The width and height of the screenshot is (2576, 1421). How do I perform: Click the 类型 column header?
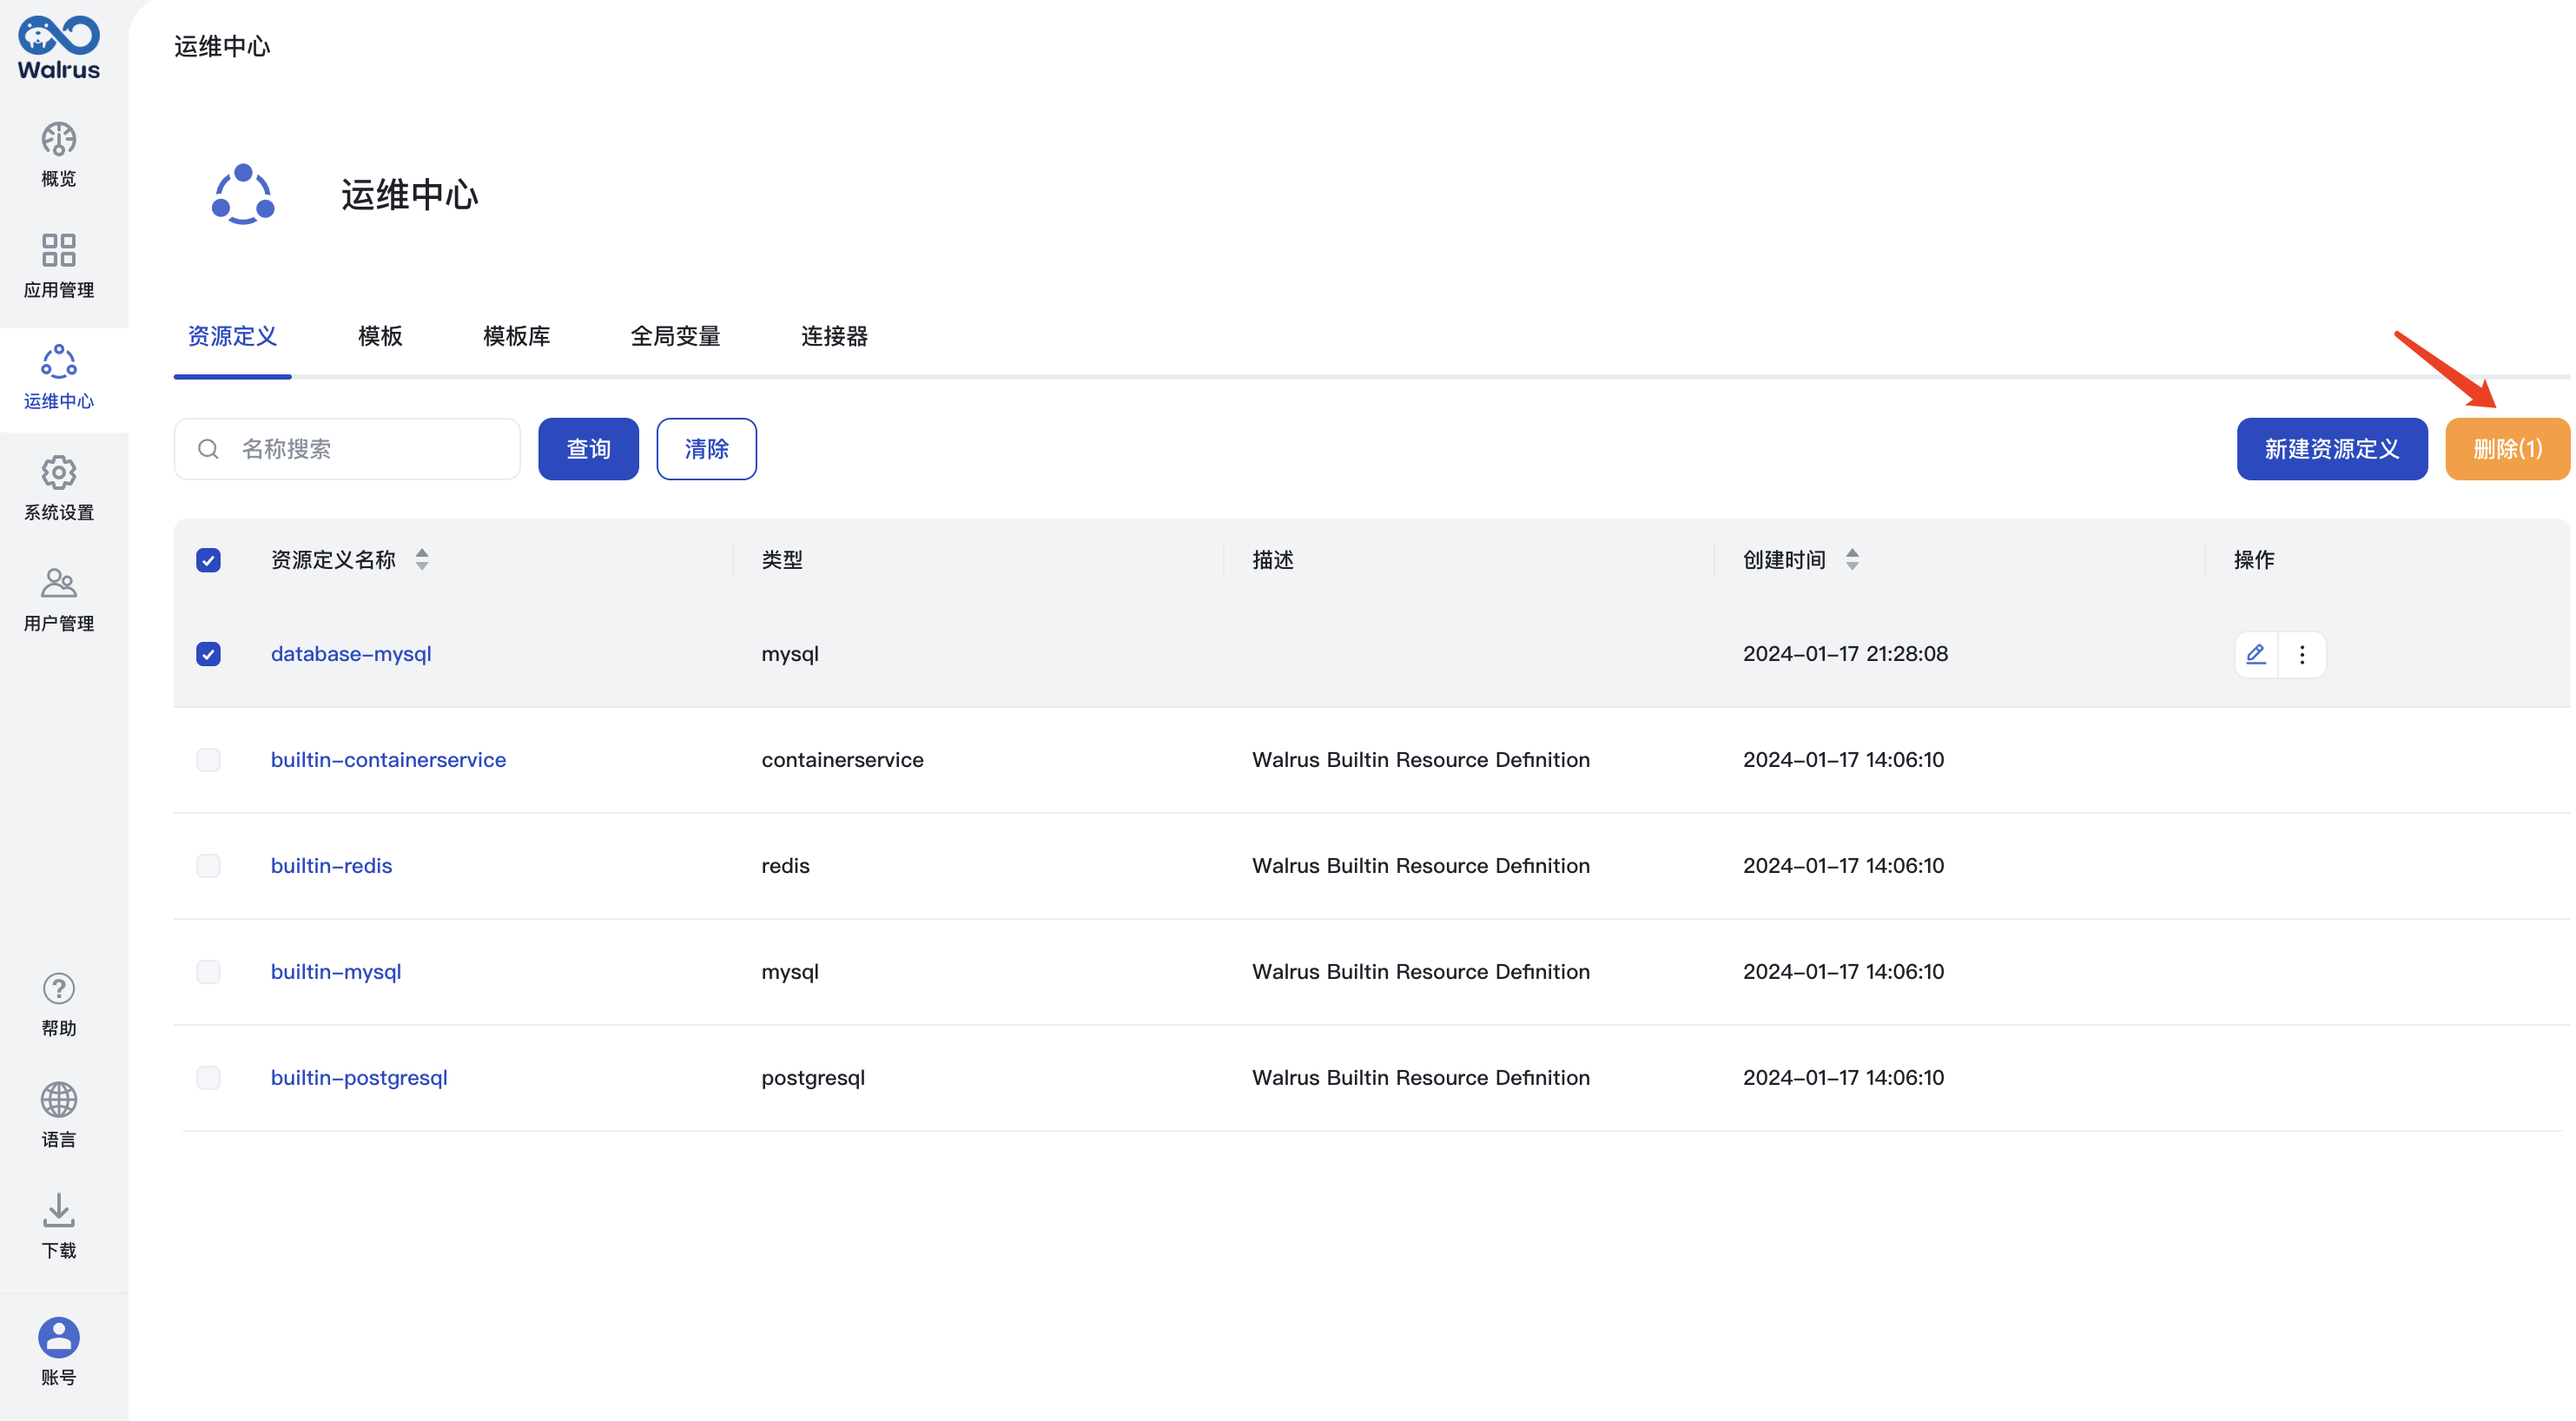[782, 560]
